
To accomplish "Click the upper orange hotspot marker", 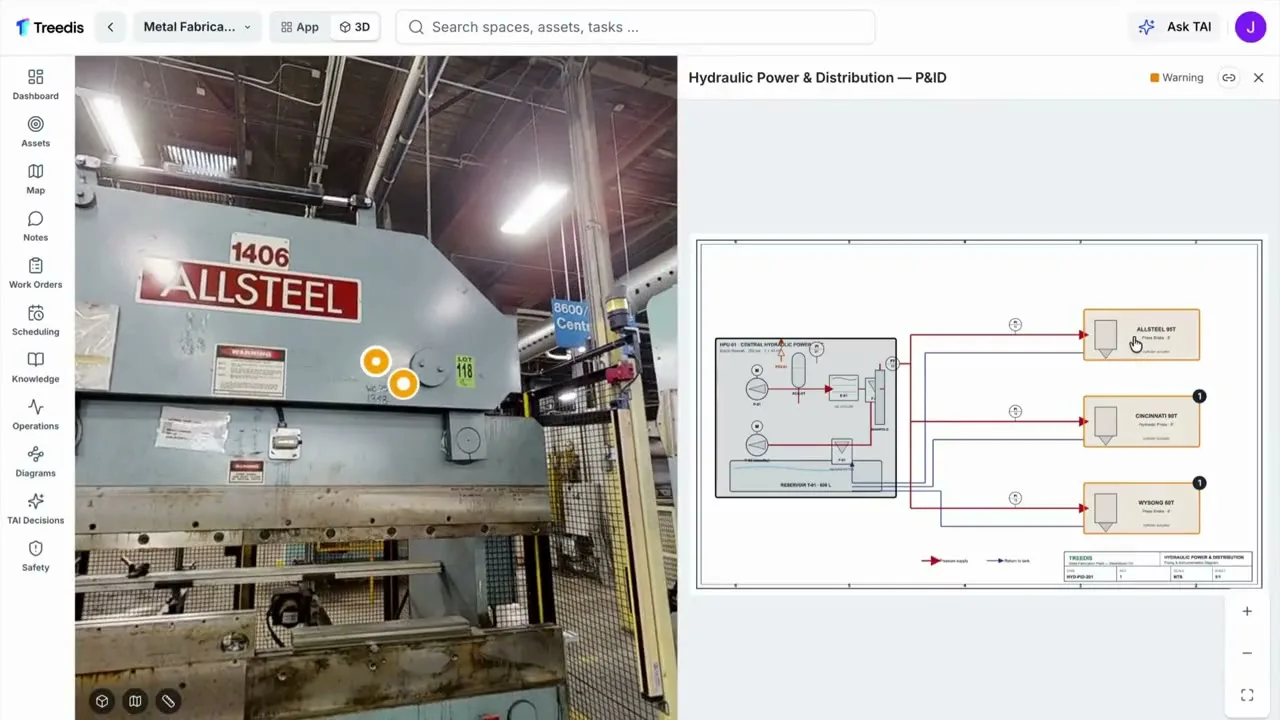I will [x=376, y=361].
